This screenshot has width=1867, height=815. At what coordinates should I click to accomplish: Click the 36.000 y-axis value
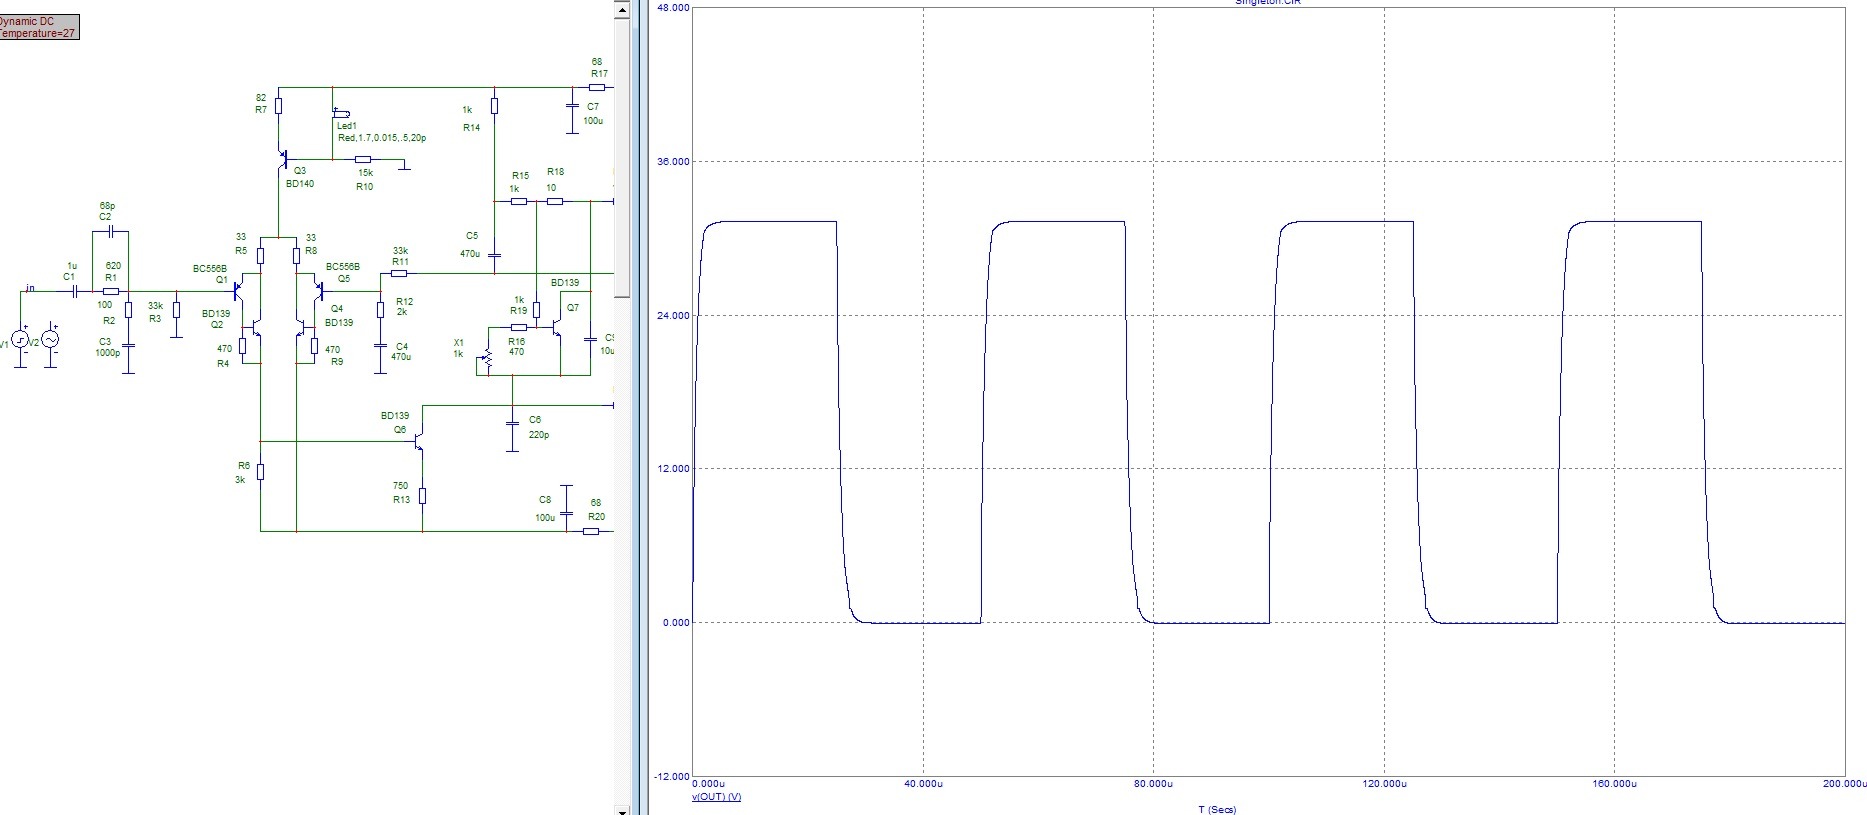click(x=673, y=162)
